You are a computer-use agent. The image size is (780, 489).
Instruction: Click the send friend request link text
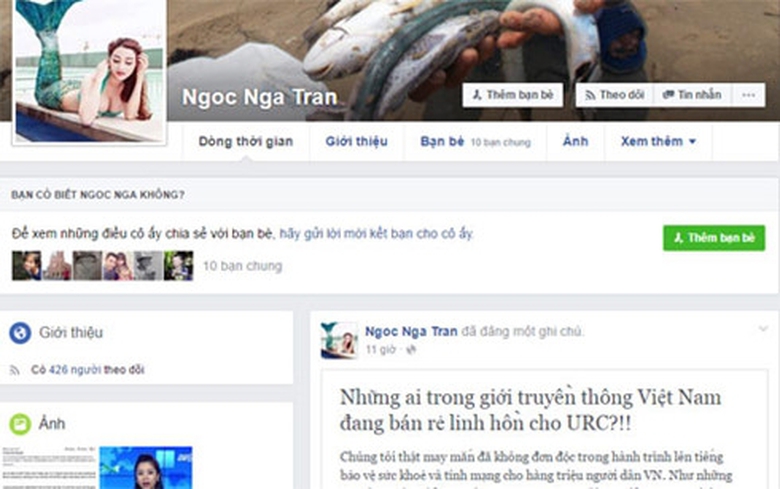(376, 233)
